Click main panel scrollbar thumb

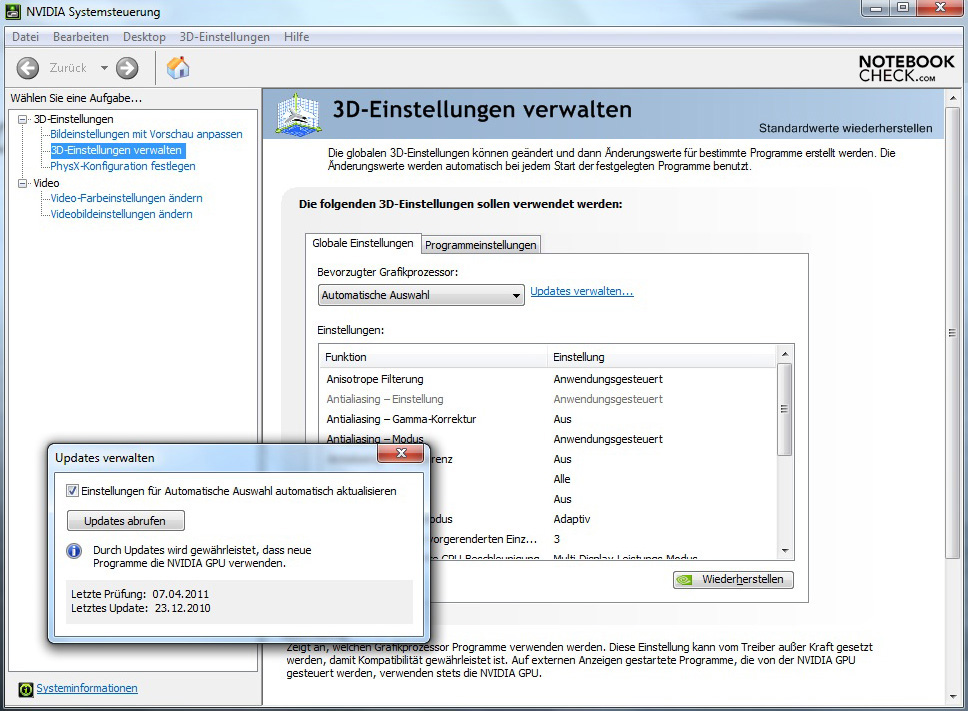pos(953,333)
